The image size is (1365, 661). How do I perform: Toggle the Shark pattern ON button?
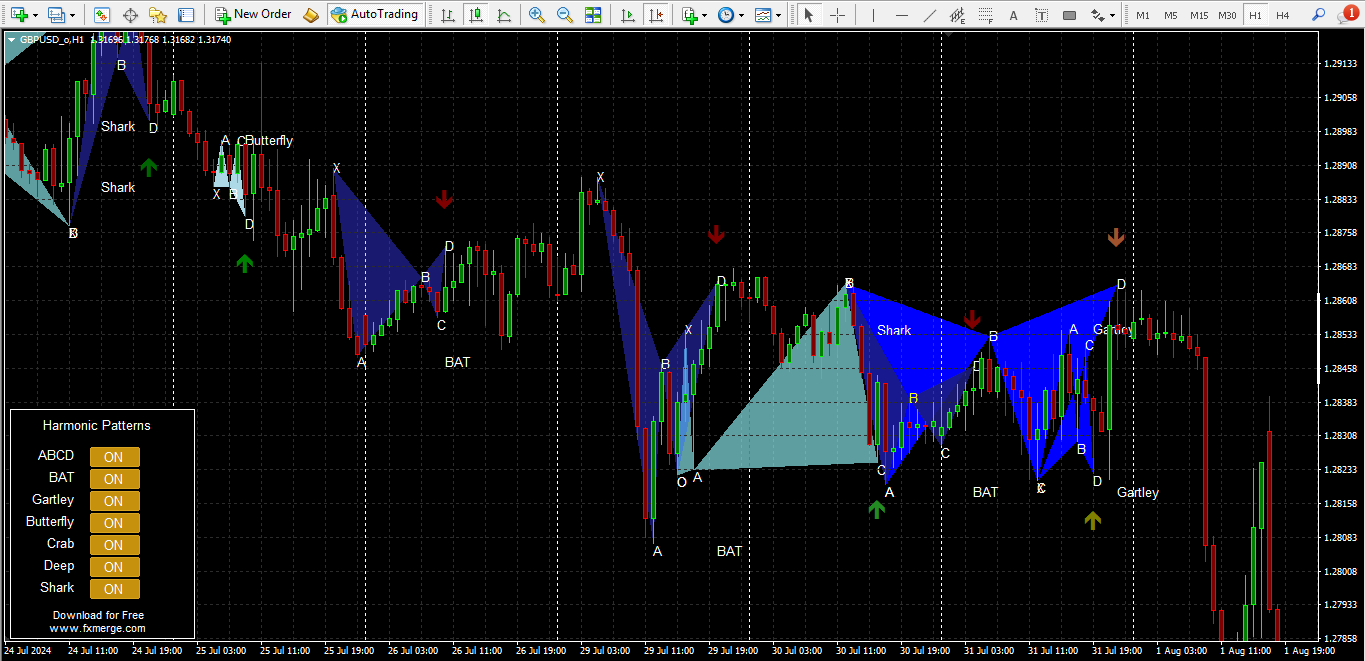pos(114,589)
